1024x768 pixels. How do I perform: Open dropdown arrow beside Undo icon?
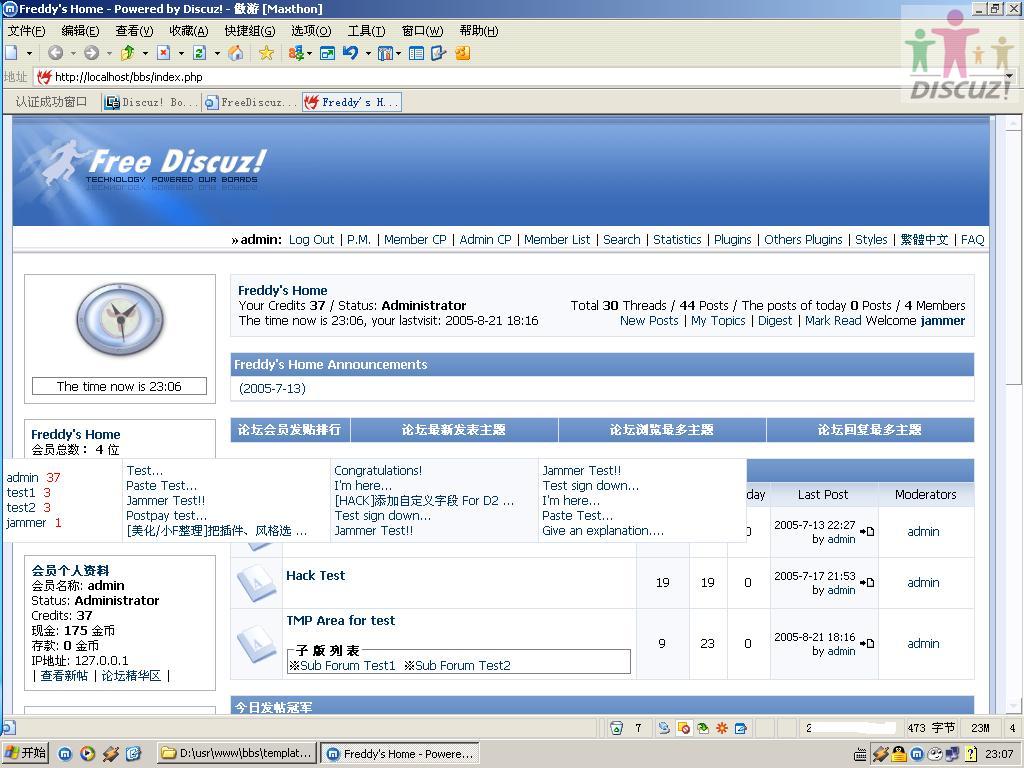coord(368,54)
